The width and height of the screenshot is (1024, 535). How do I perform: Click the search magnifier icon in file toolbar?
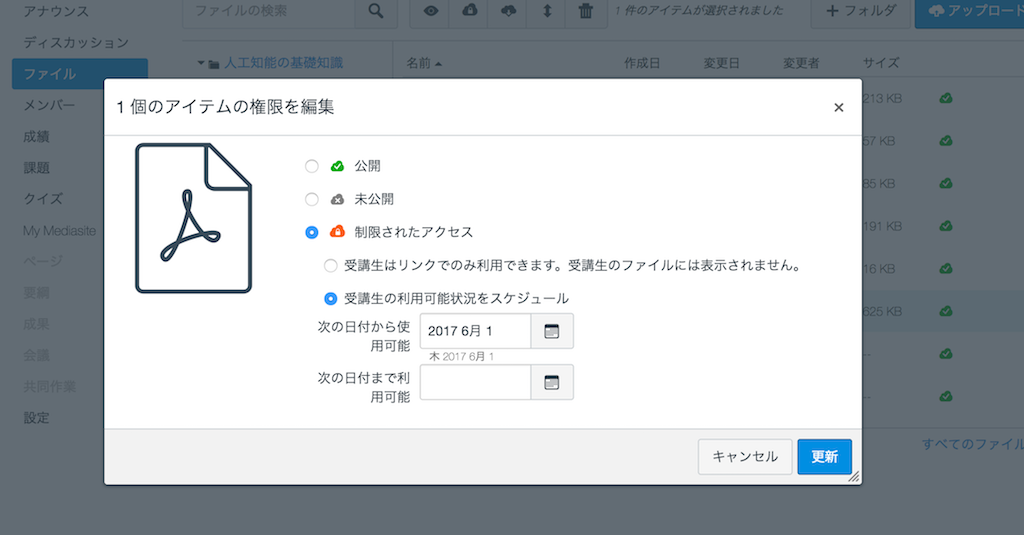[x=376, y=10]
